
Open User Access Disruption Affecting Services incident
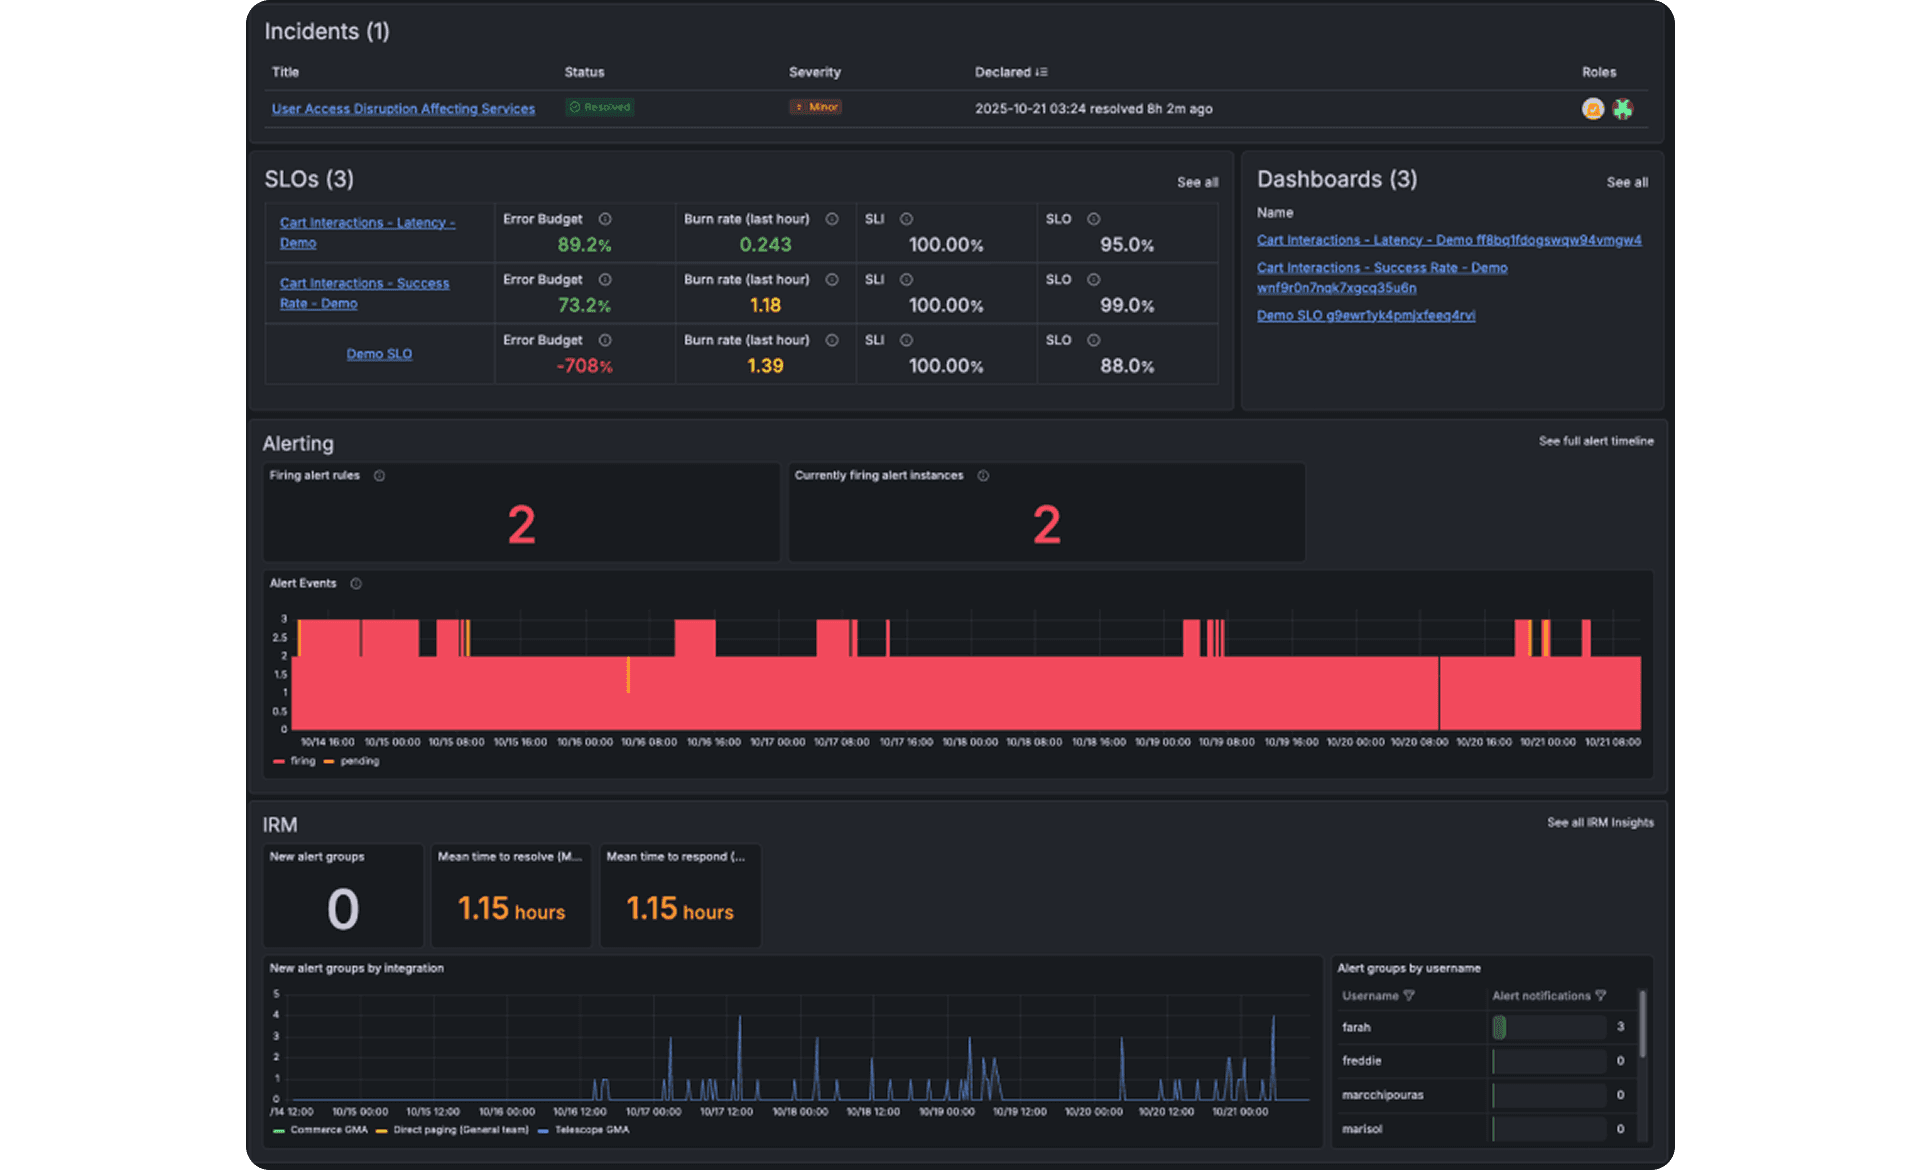click(x=403, y=109)
